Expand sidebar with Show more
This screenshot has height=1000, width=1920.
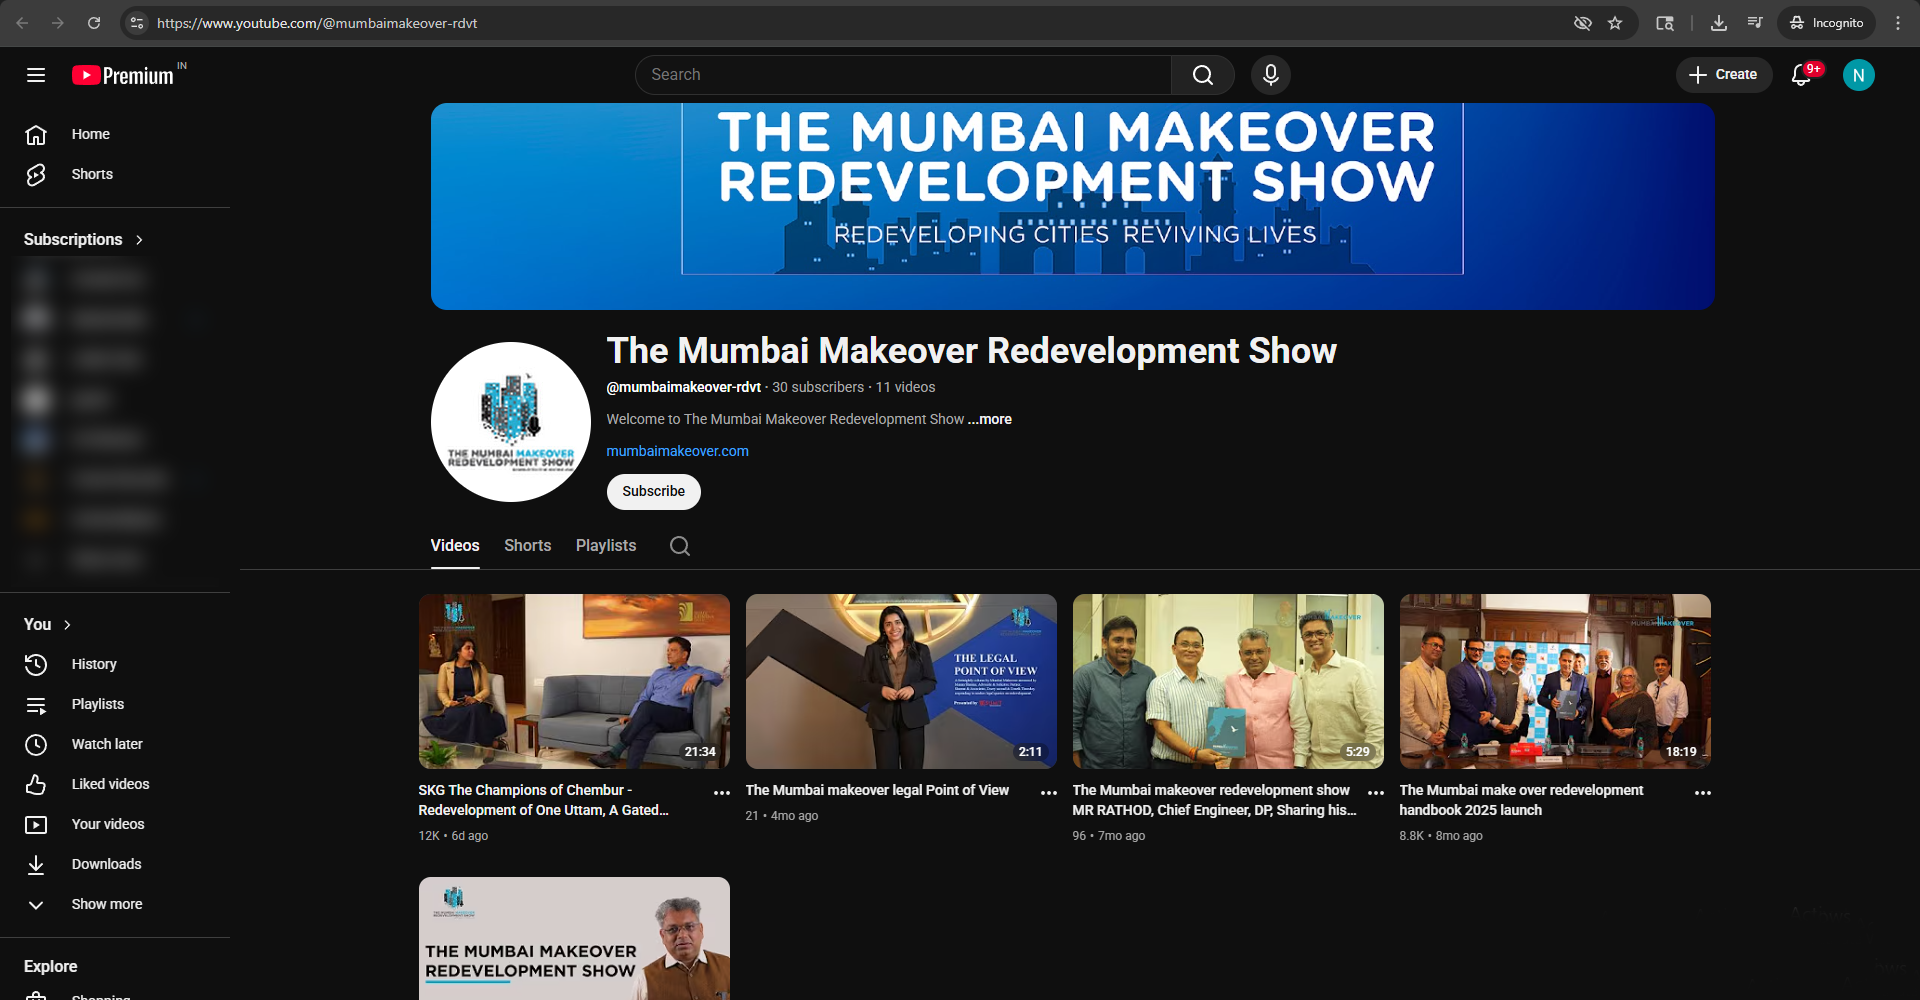coord(106,904)
